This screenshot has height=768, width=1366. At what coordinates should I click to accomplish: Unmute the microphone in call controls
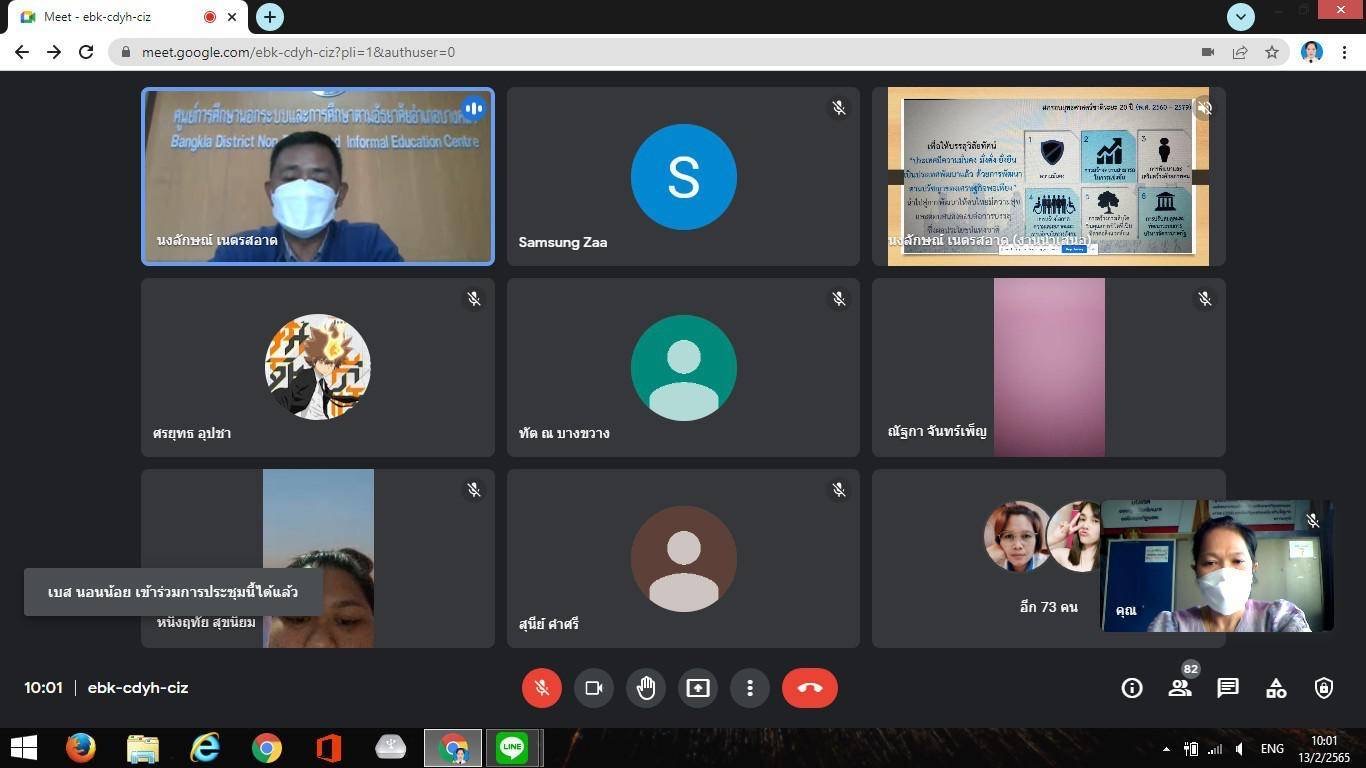point(541,688)
